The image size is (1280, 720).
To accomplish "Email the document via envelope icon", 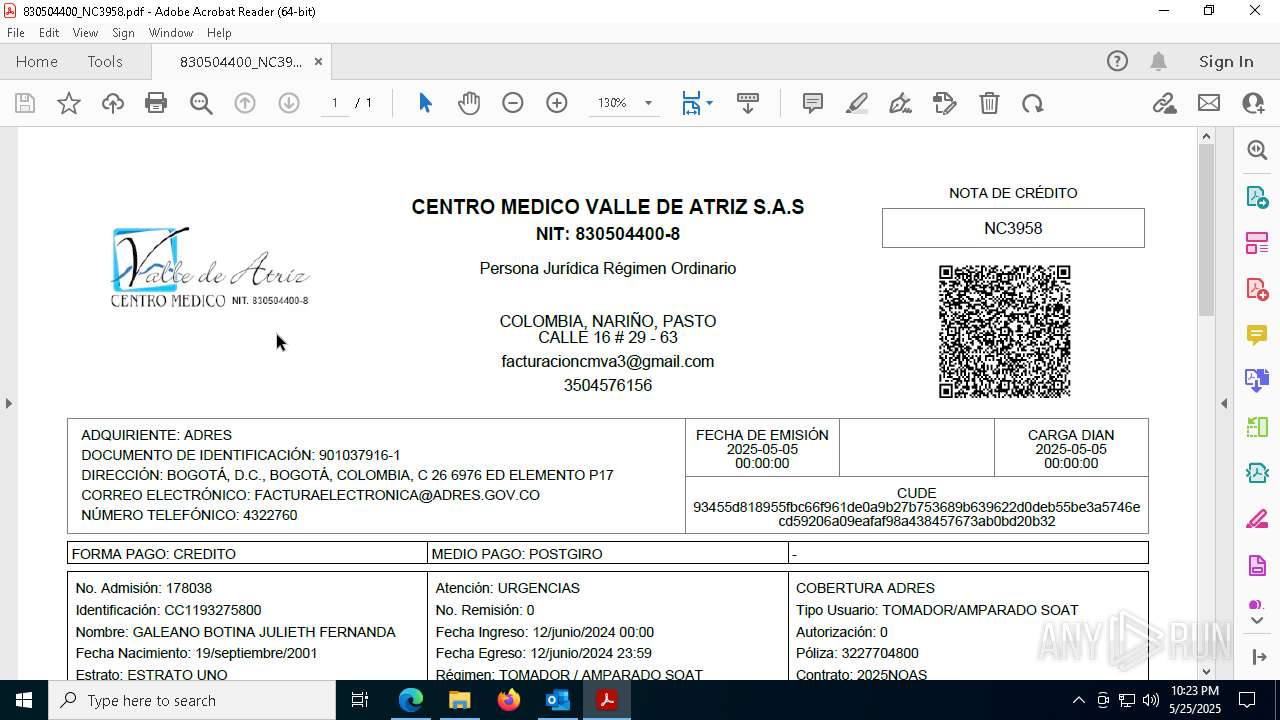I will click(1209, 103).
